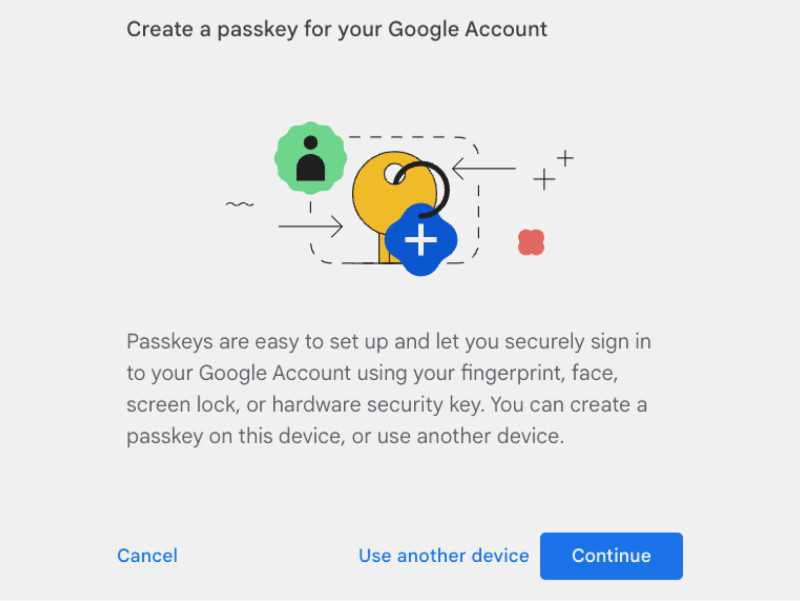The image size is (800, 601).
Task: Cancel the passkey creation dialog
Action: coord(147,556)
